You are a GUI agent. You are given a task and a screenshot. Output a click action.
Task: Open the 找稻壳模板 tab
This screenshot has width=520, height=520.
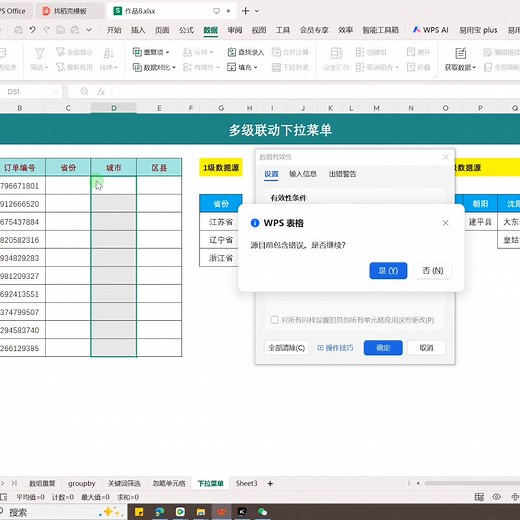tap(70, 11)
